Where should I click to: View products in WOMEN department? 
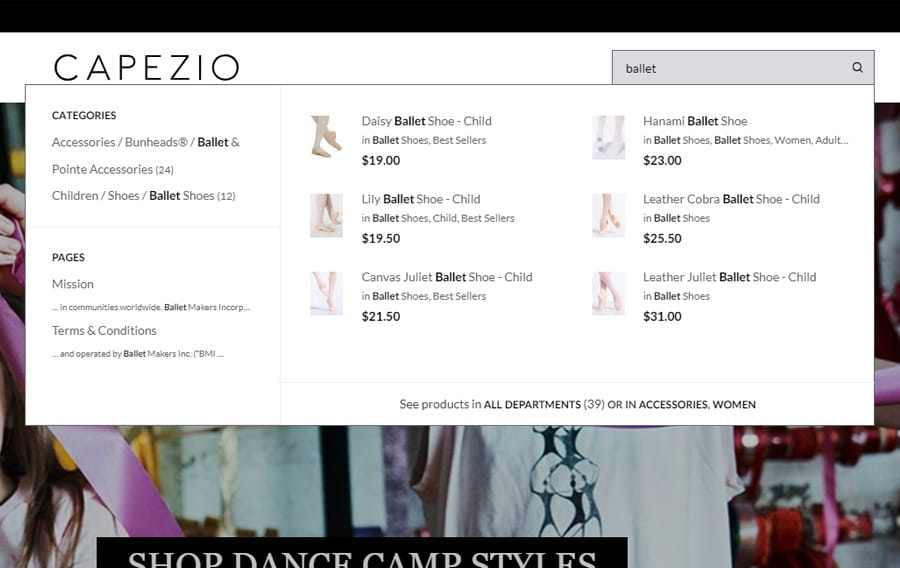coord(734,404)
